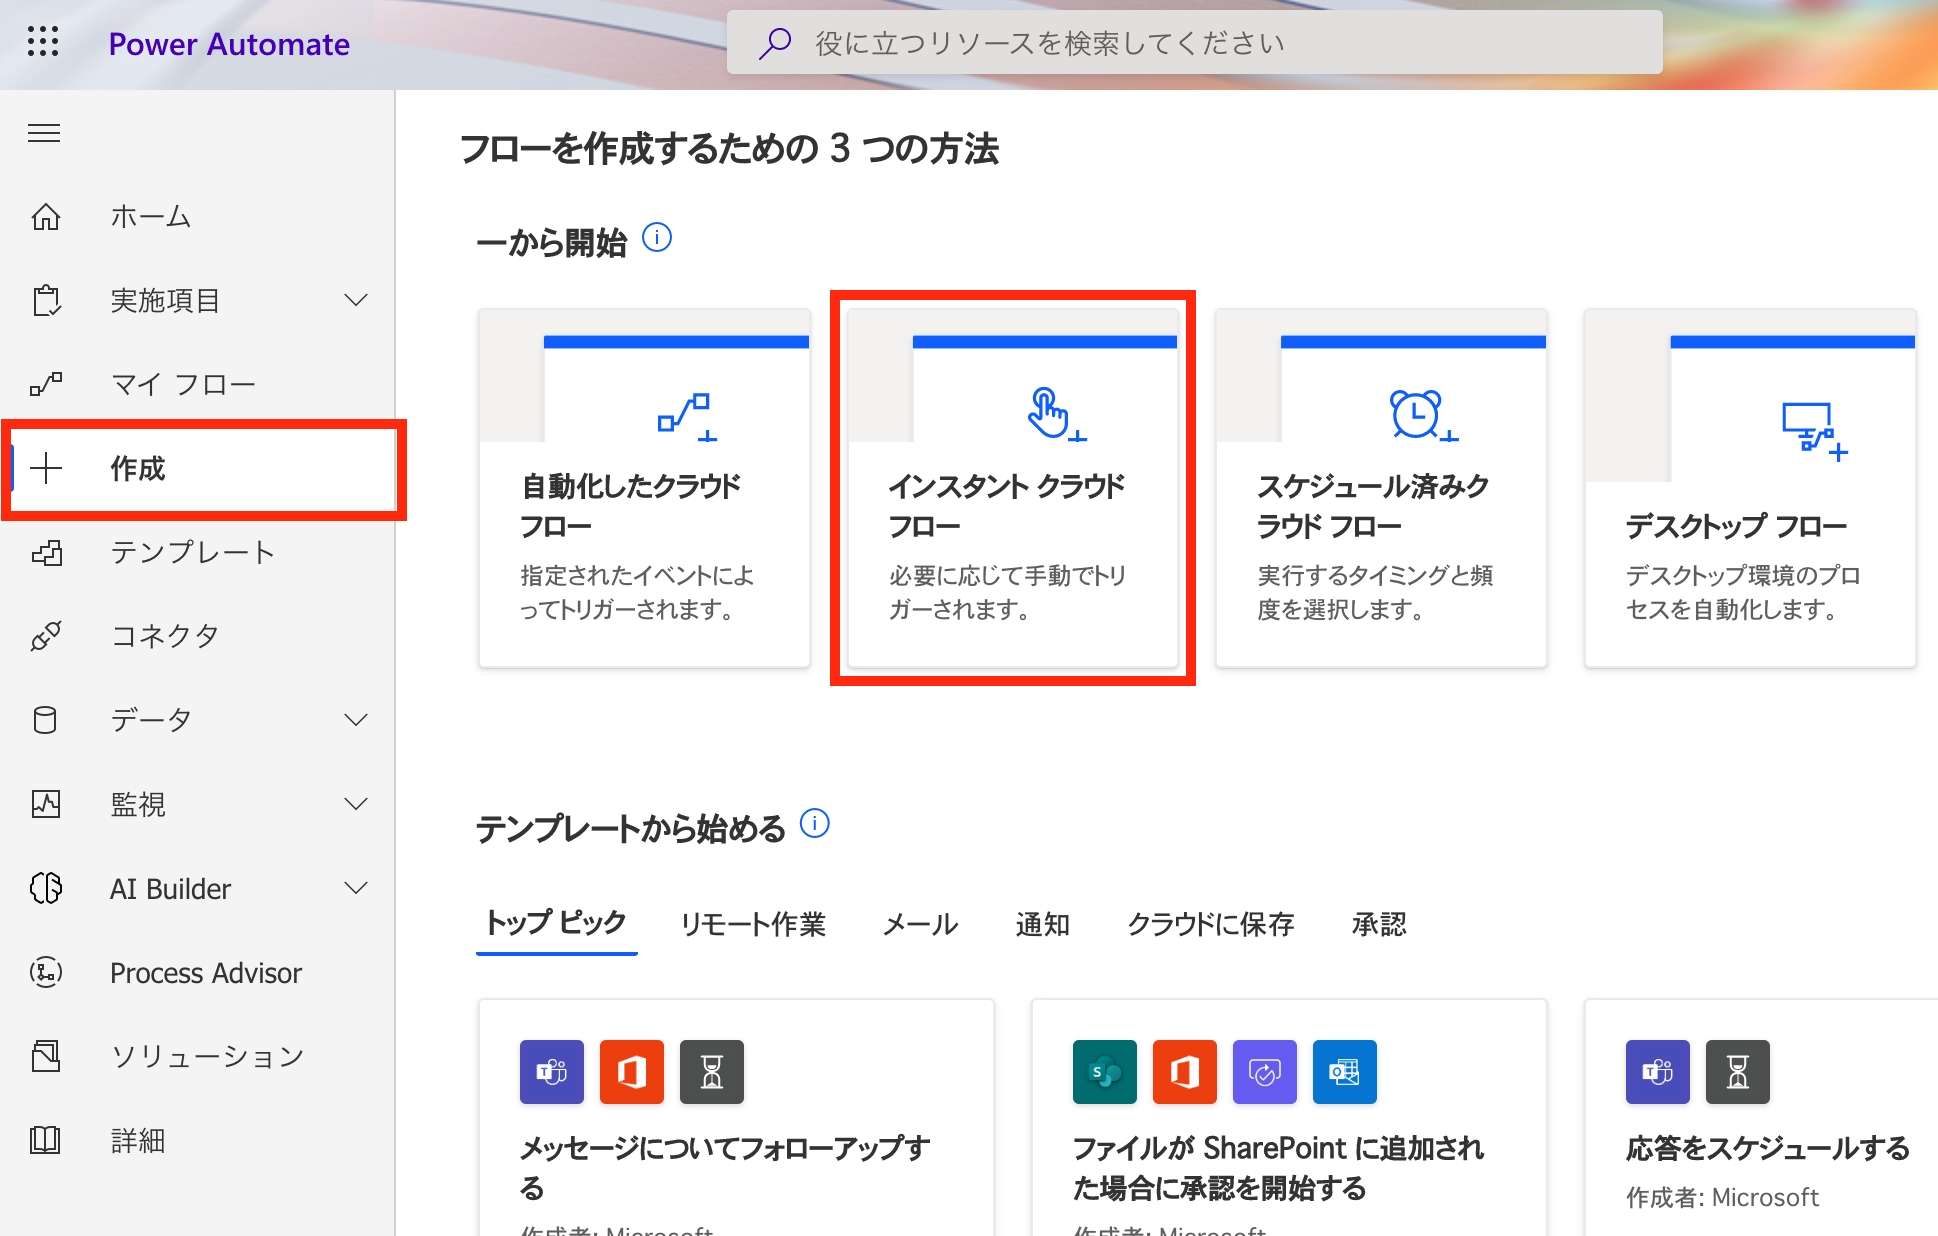Image resolution: width=1938 pixels, height=1236 pixels.
Task: Click info icon next to 一から開始
Action: [657, 238]
